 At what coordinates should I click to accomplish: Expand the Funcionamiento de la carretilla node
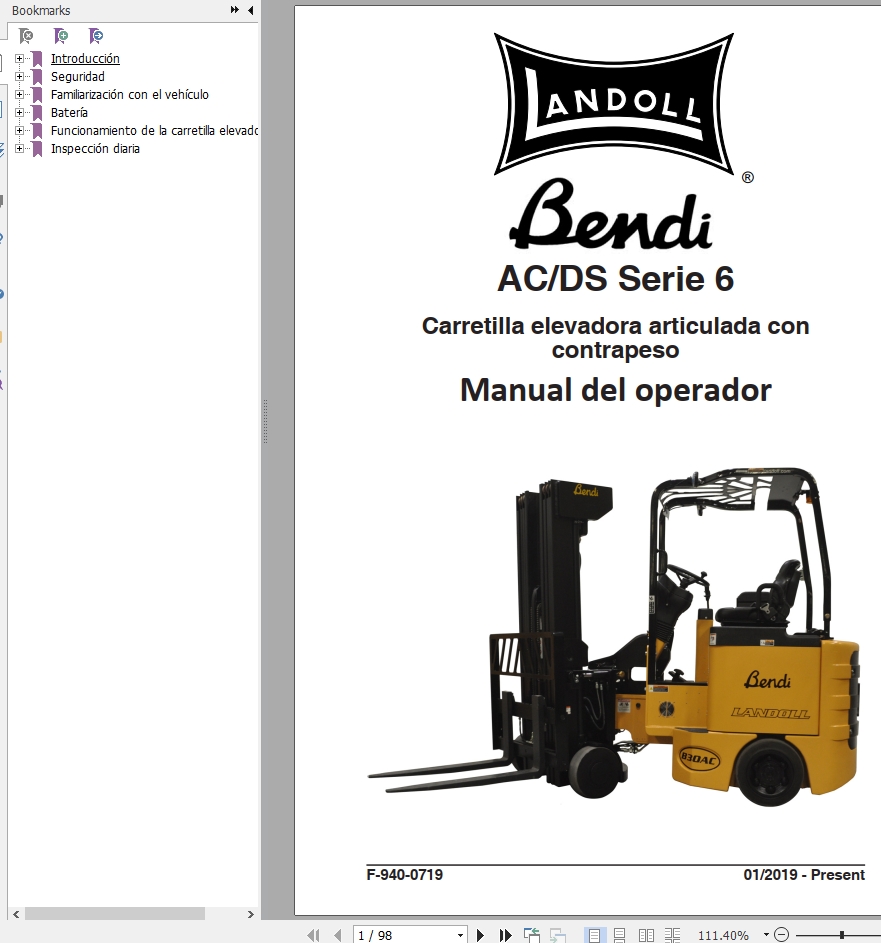pos(19,131)
